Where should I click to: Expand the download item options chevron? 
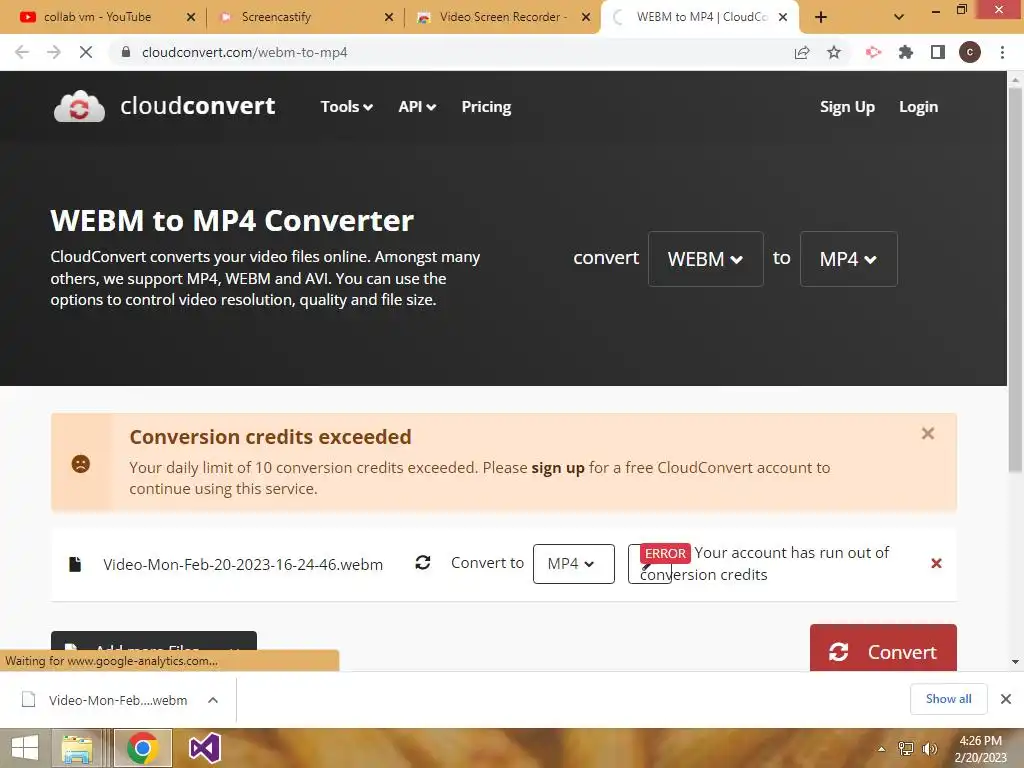pyautogui.click(x=213, y=700)
